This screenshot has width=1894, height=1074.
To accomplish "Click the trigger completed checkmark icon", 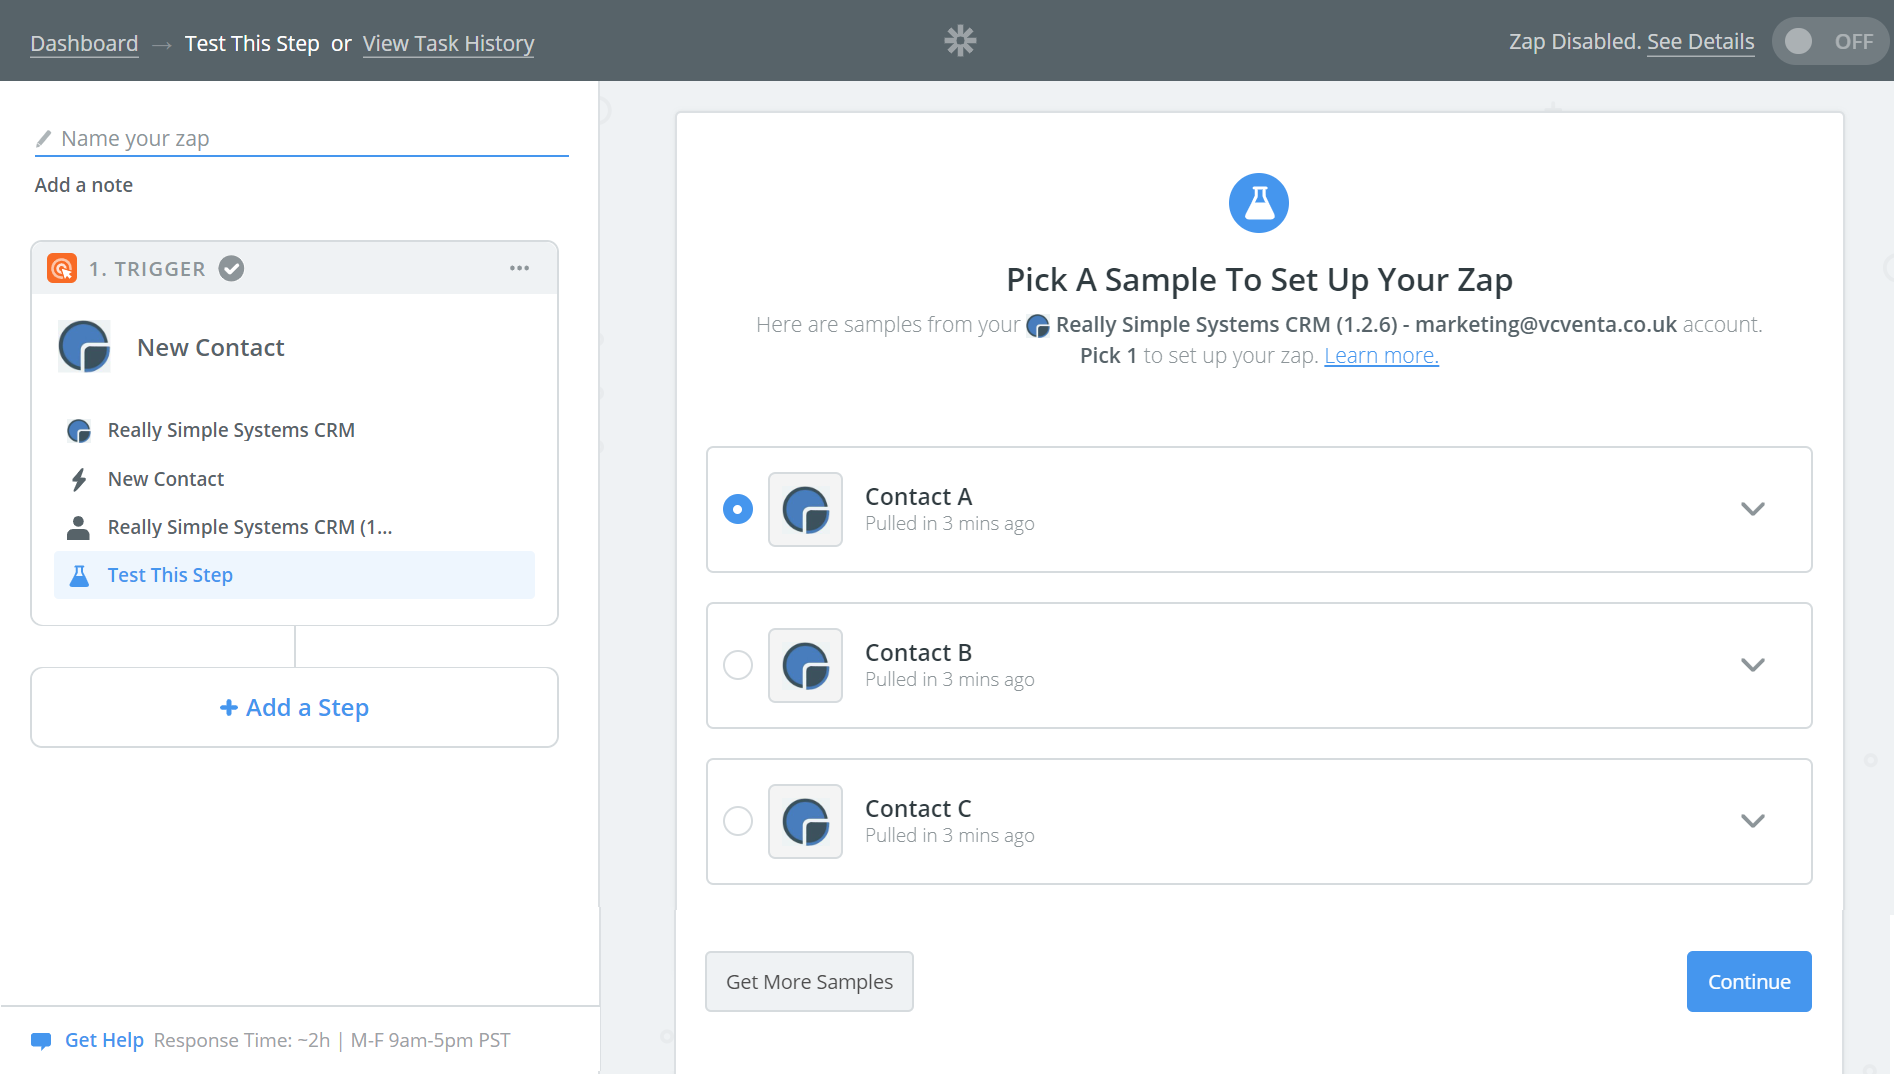I will click(x=231, y=268).
